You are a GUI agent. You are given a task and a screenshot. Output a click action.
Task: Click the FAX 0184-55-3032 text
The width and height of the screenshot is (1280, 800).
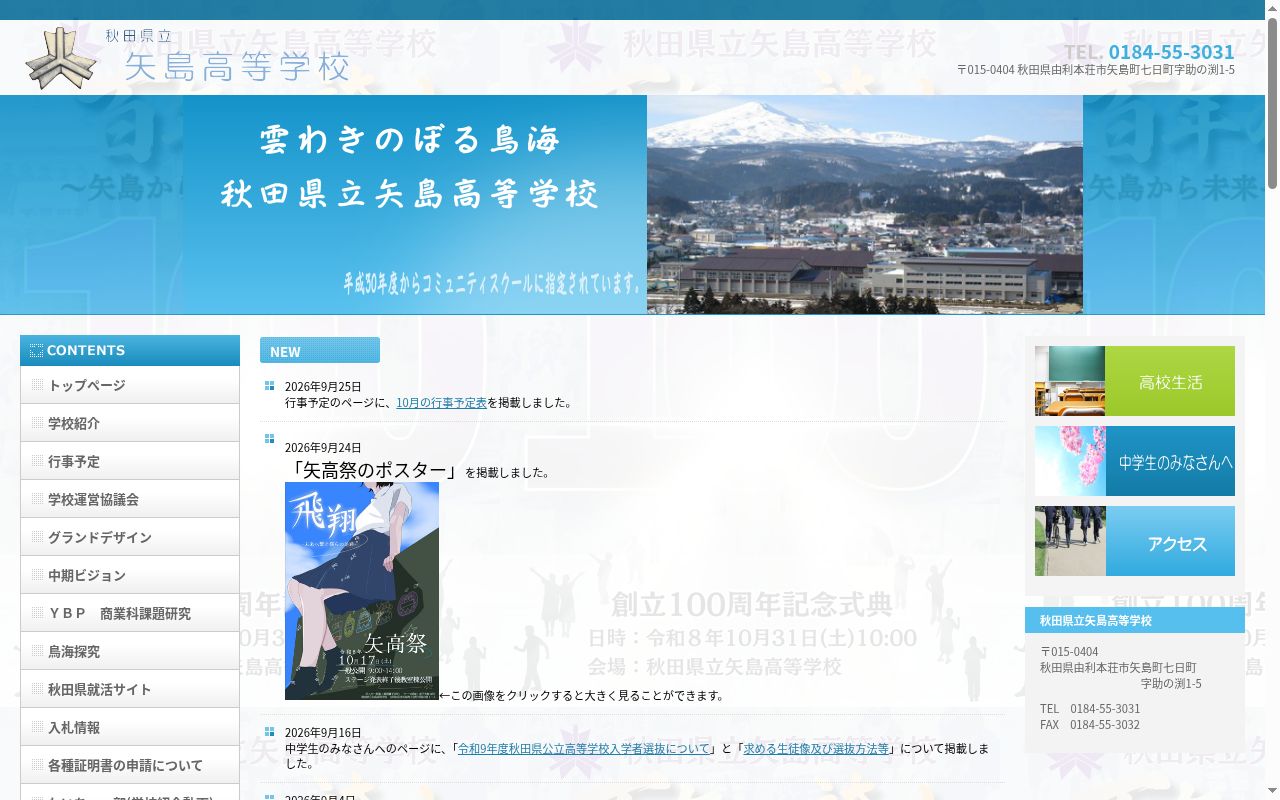coord(1090,725)
